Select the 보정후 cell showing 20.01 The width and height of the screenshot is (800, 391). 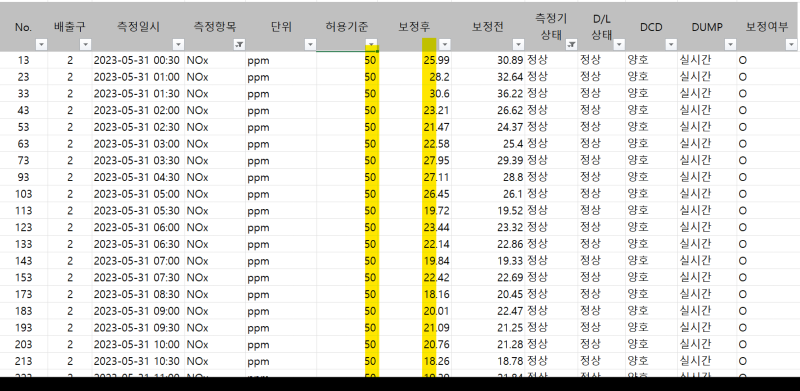point(414,311)
